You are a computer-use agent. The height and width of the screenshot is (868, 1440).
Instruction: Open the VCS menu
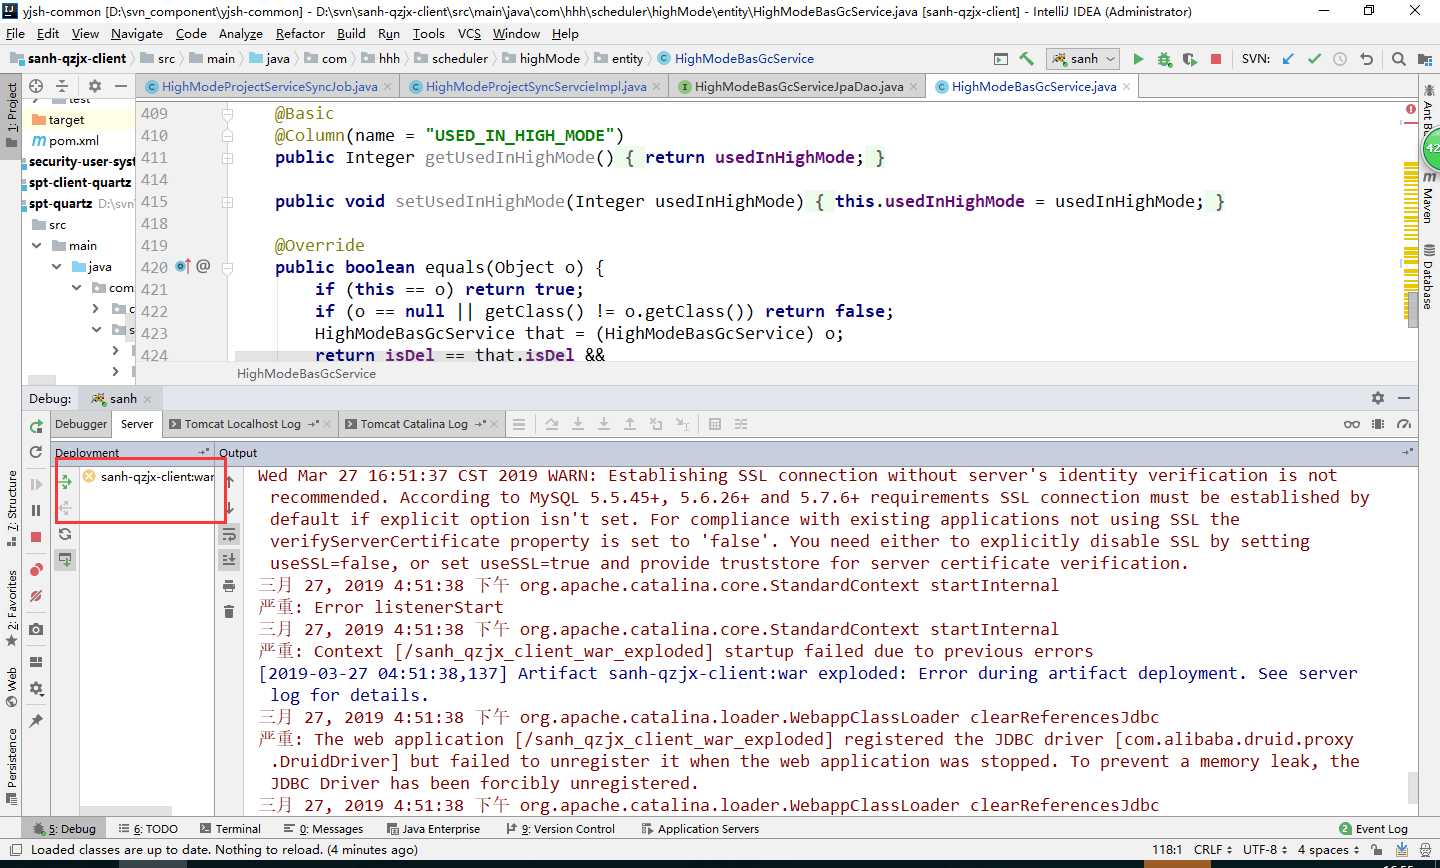[x=469, y=33]
